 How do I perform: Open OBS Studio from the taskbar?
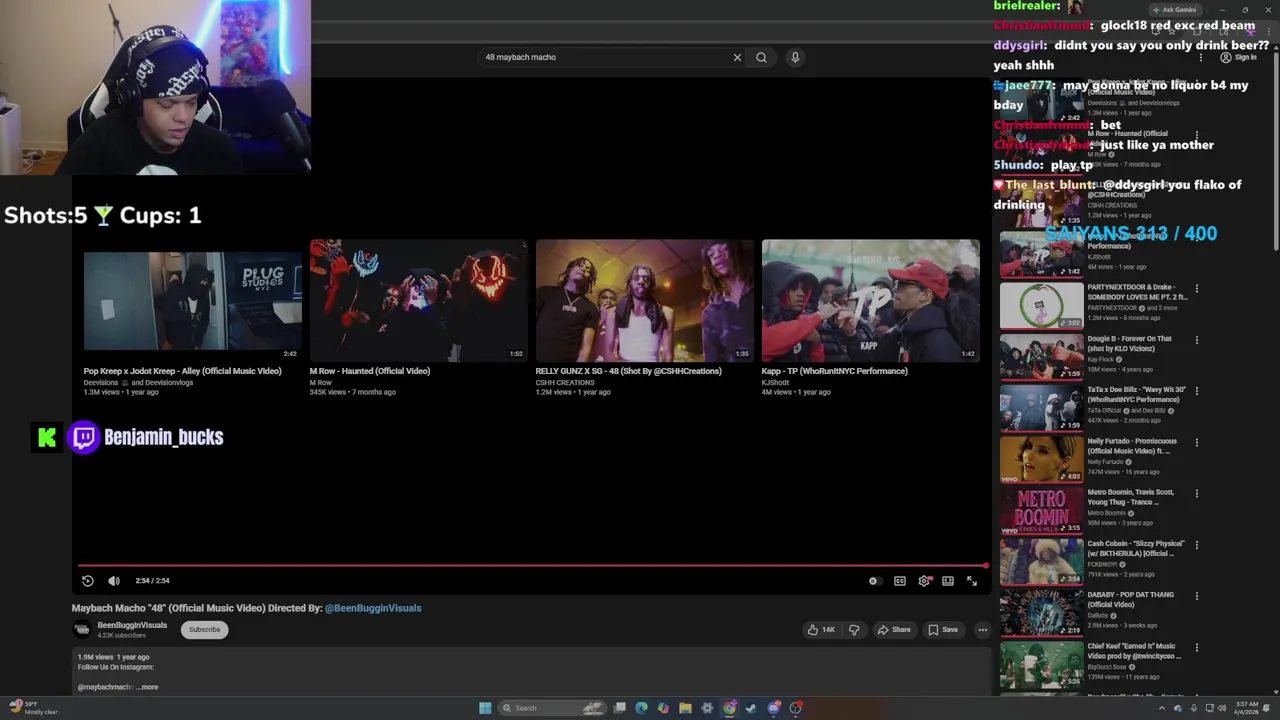click(x=796, y=708)
